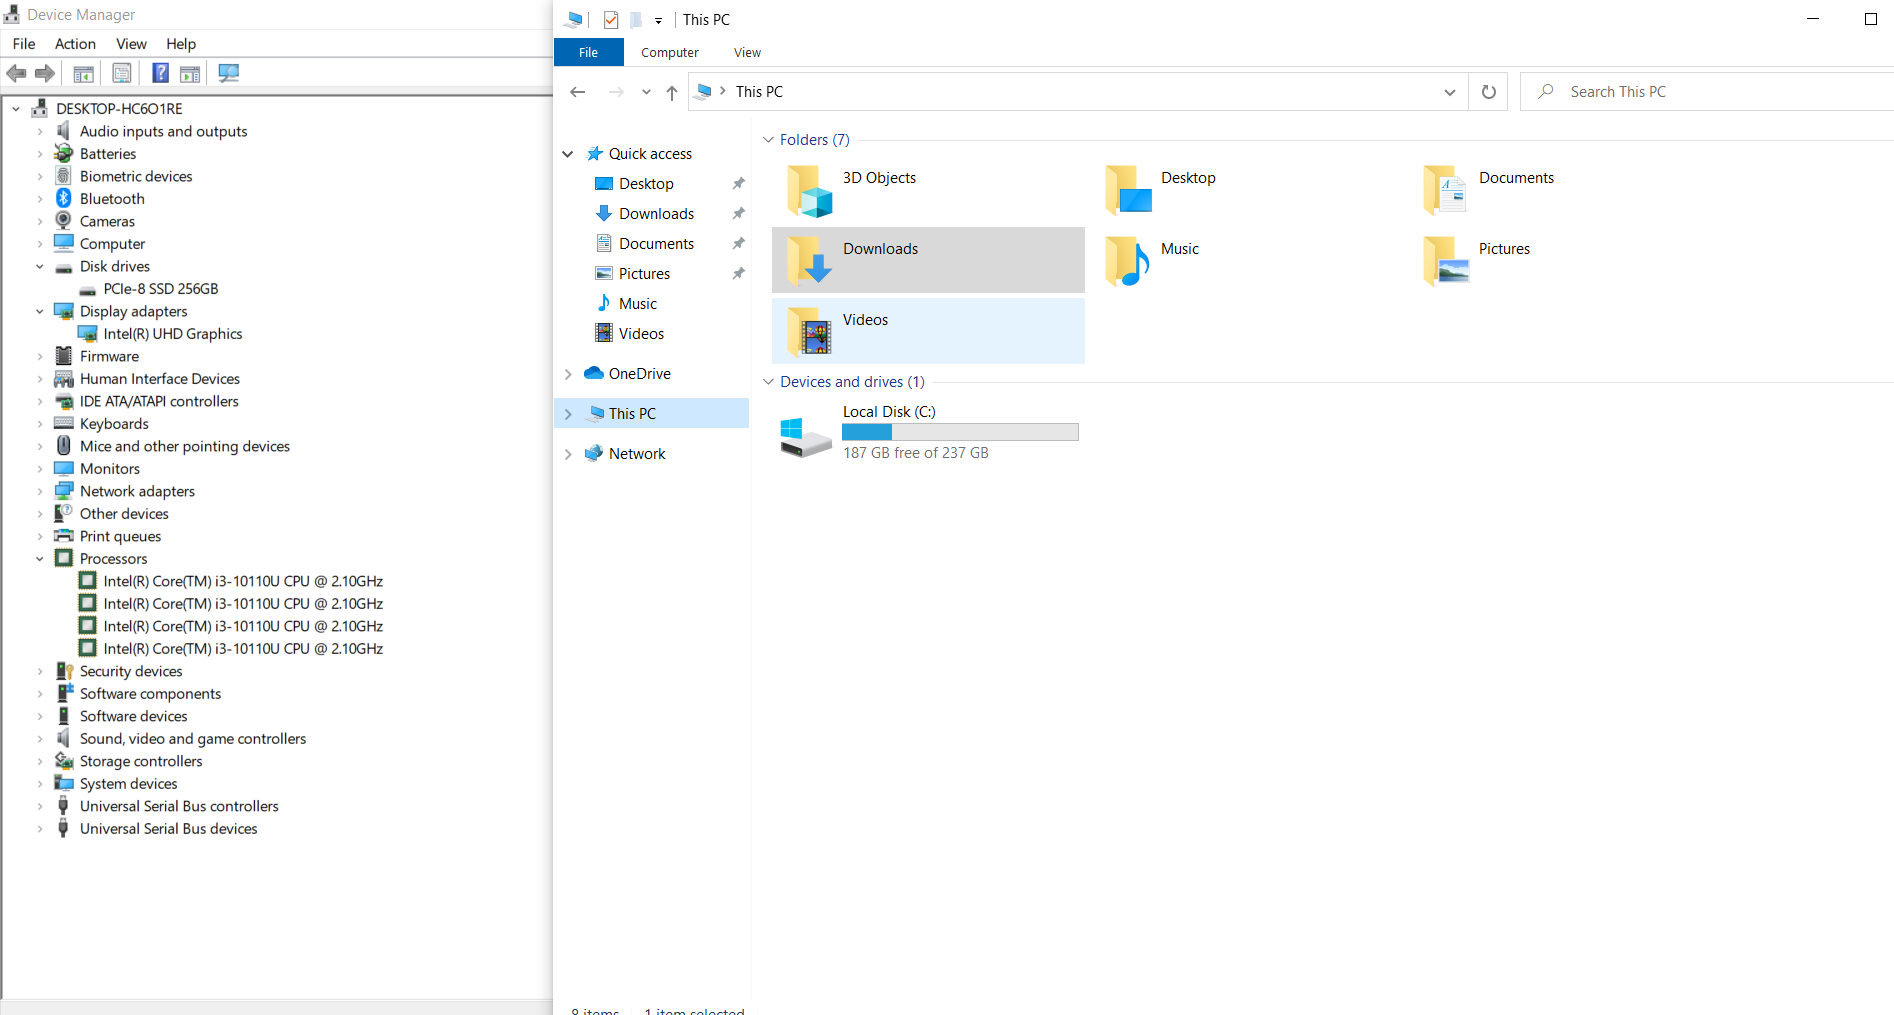Click Scan for hardware changes toolbar icon
The width and height of the screenshot is (1894, 1015).
pos(229,73)
